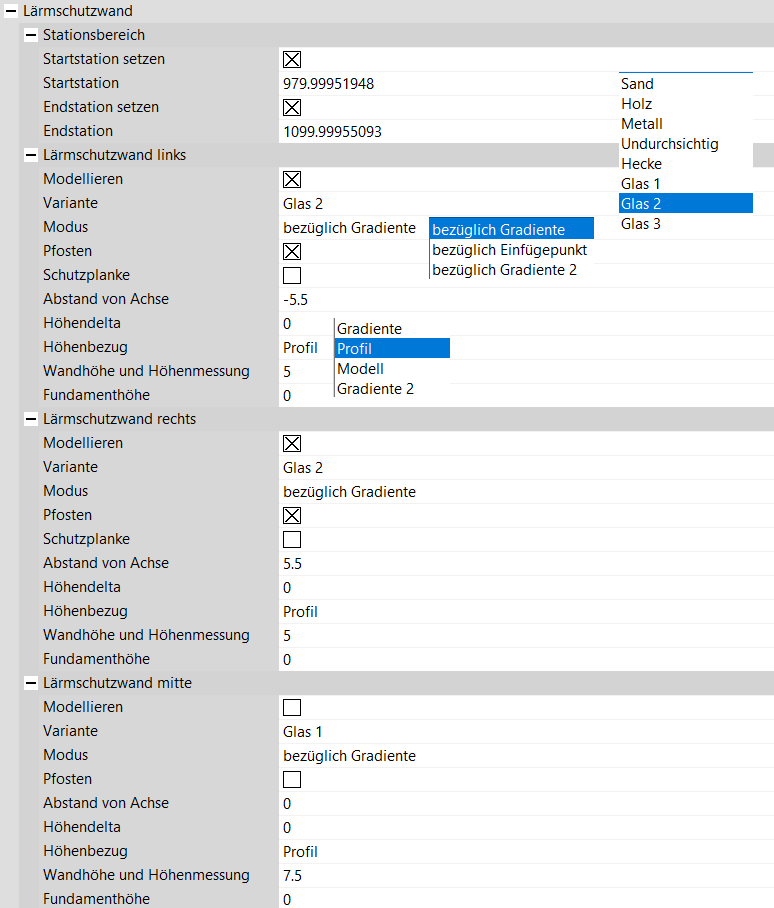Screen dimensions: 774x908
Task: Collapse the Stationsbereich group
Action: tap(30, 35)
